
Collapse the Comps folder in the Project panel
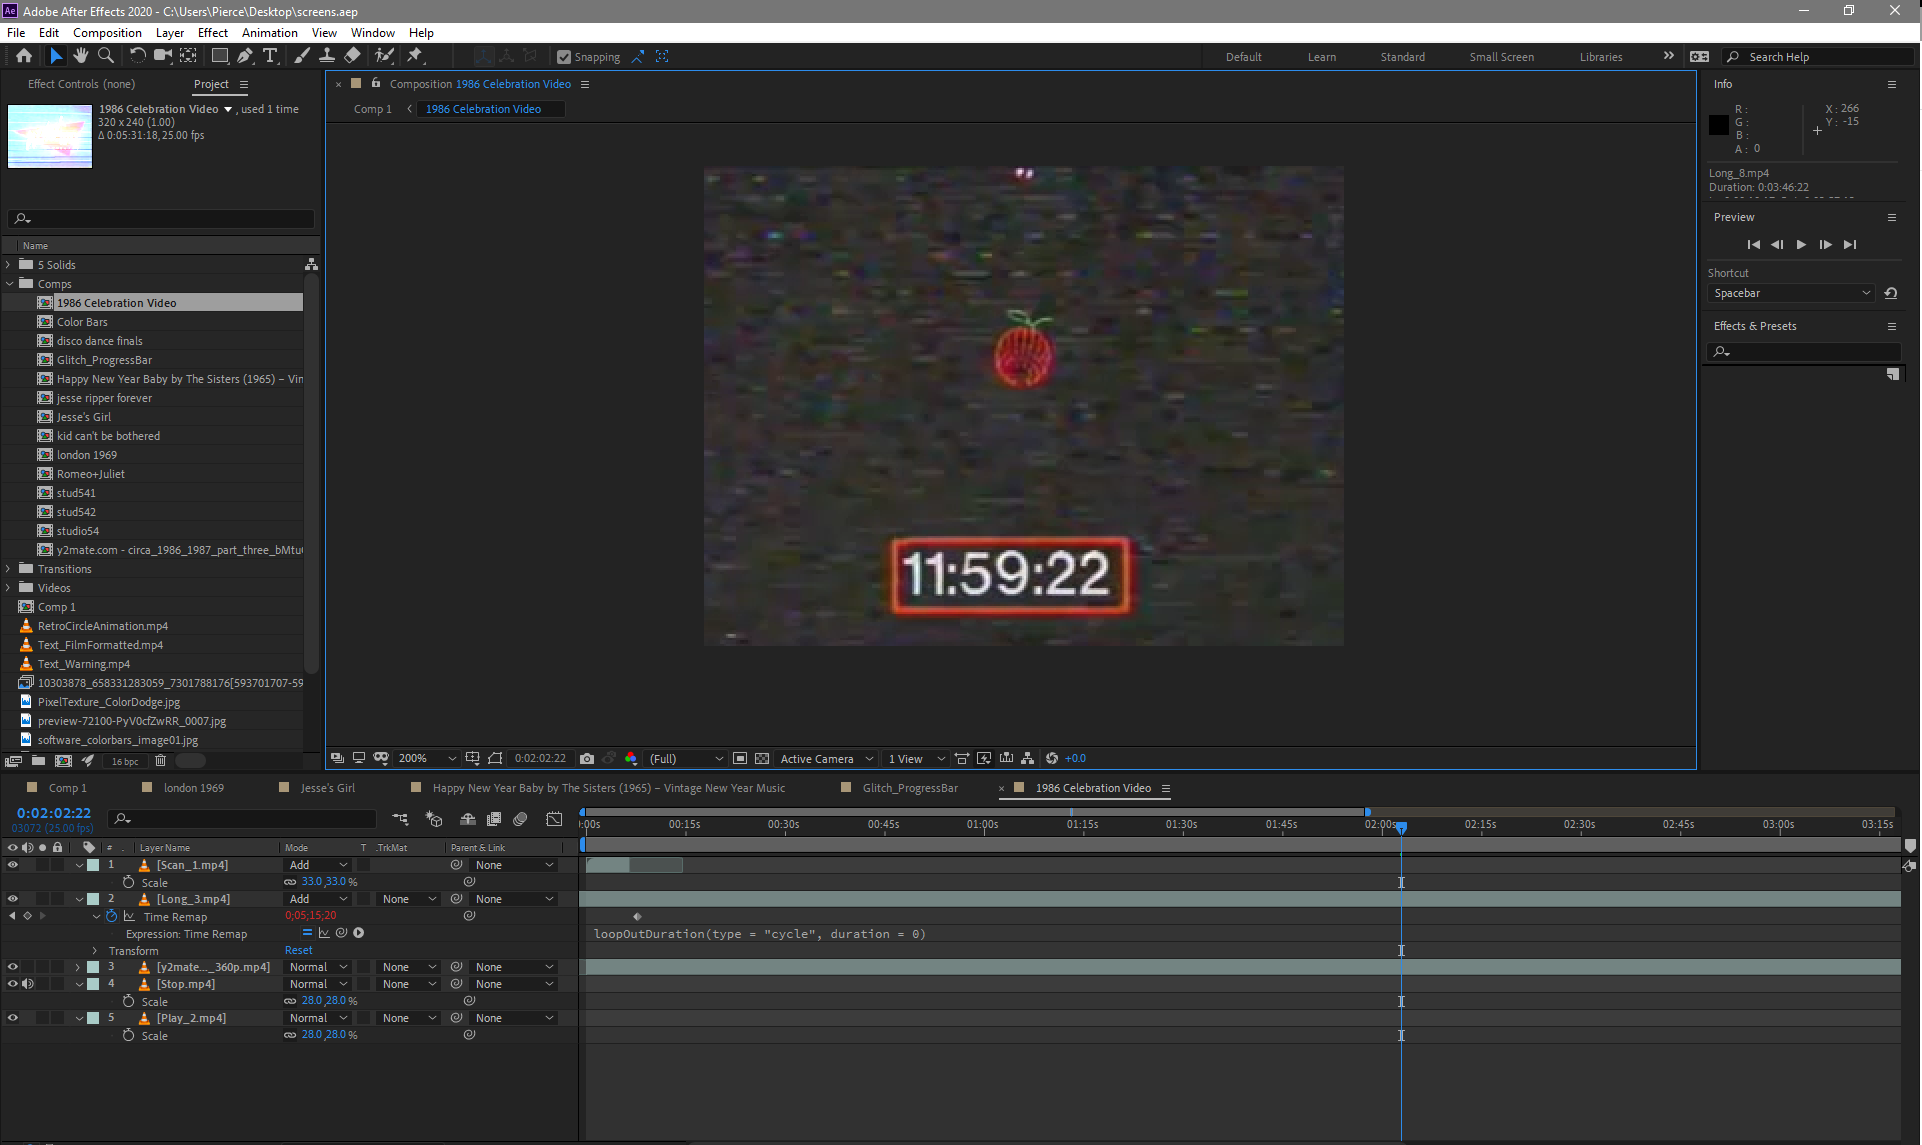9,284
